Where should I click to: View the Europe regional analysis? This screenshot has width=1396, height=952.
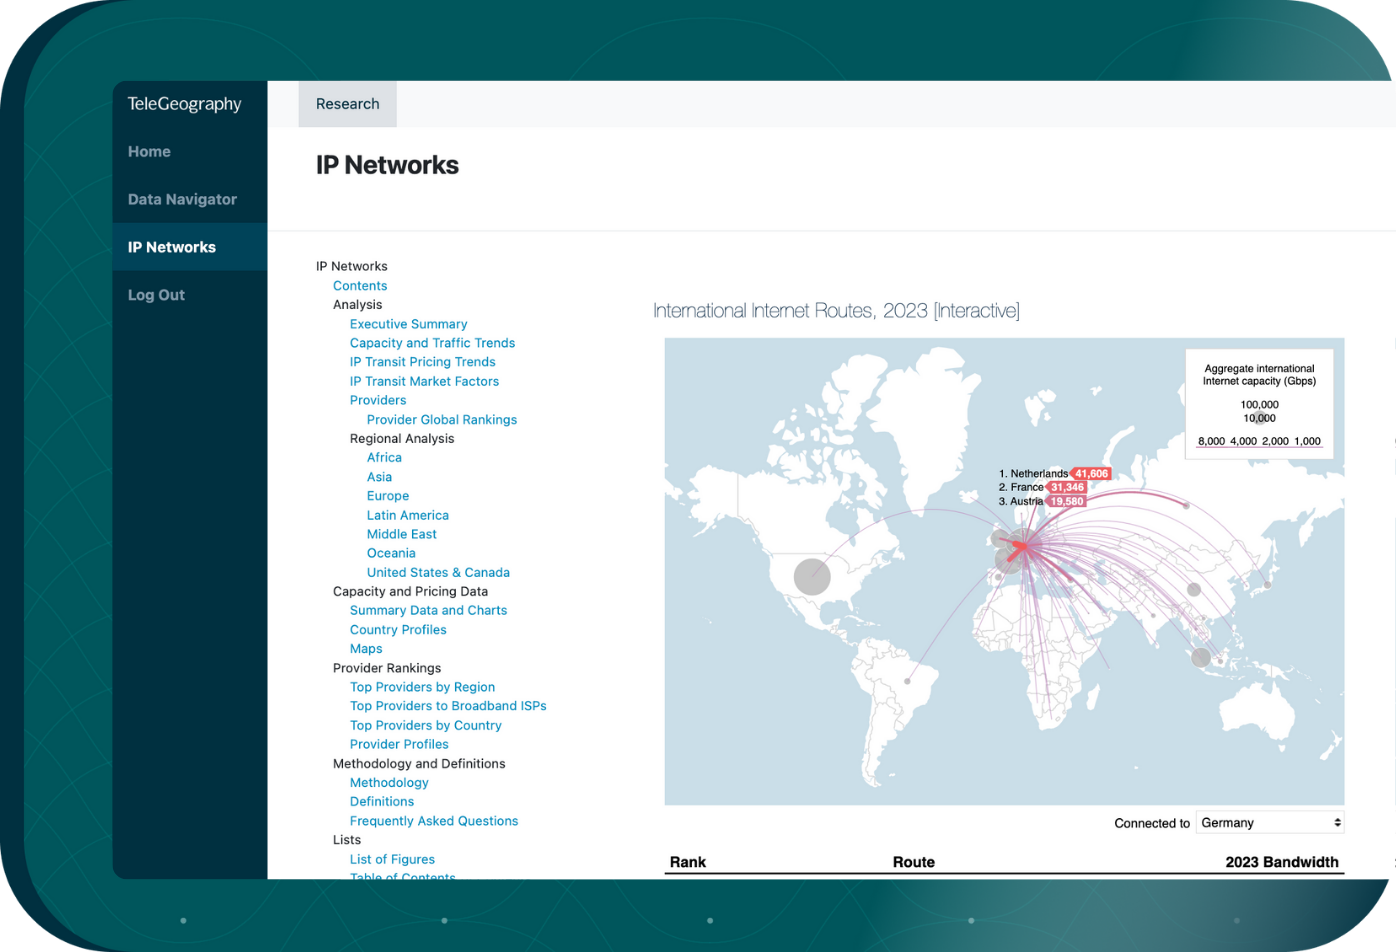coord(388,495)
